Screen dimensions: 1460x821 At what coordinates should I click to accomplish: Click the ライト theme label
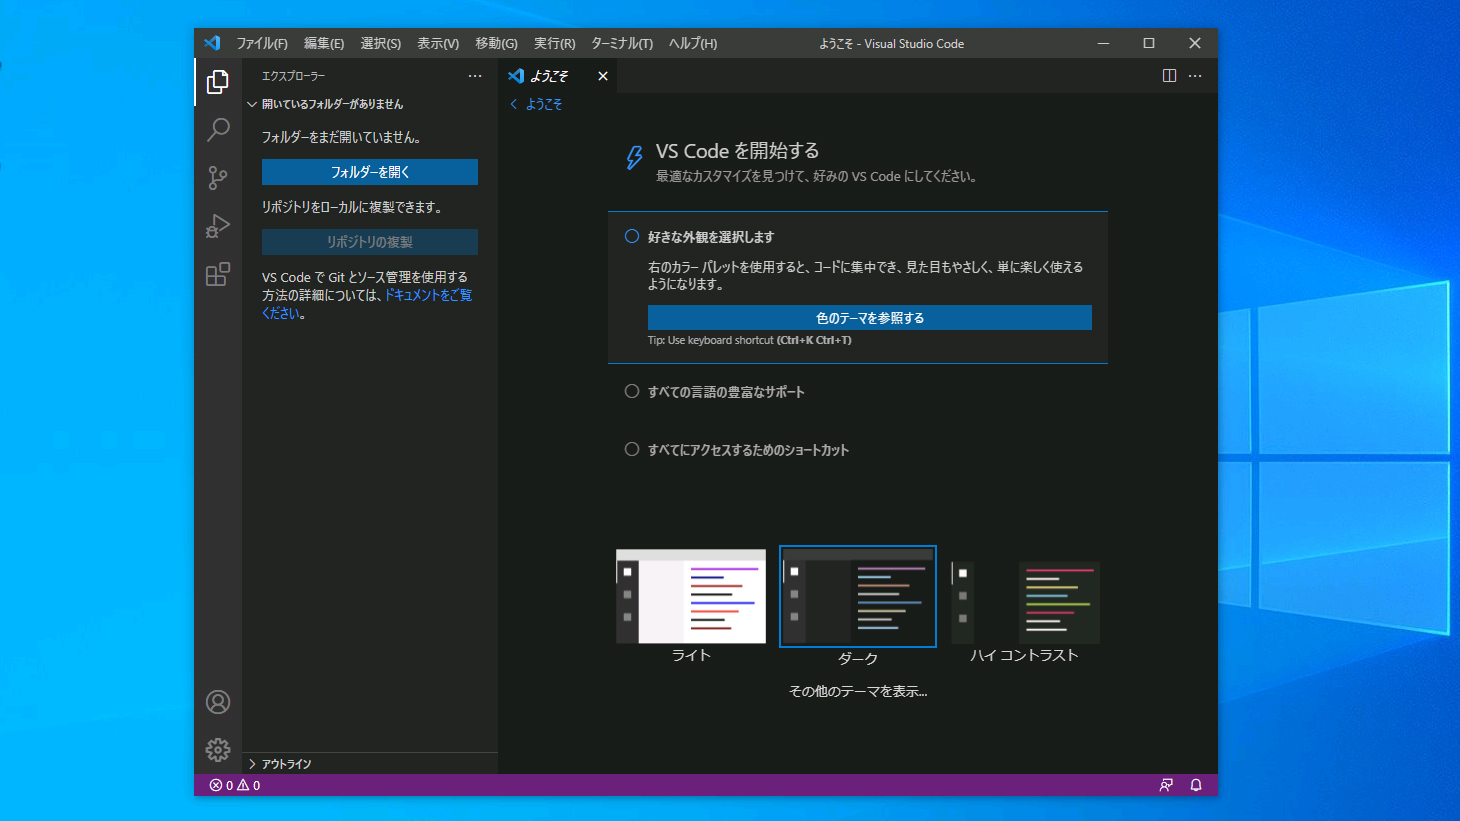691,655
